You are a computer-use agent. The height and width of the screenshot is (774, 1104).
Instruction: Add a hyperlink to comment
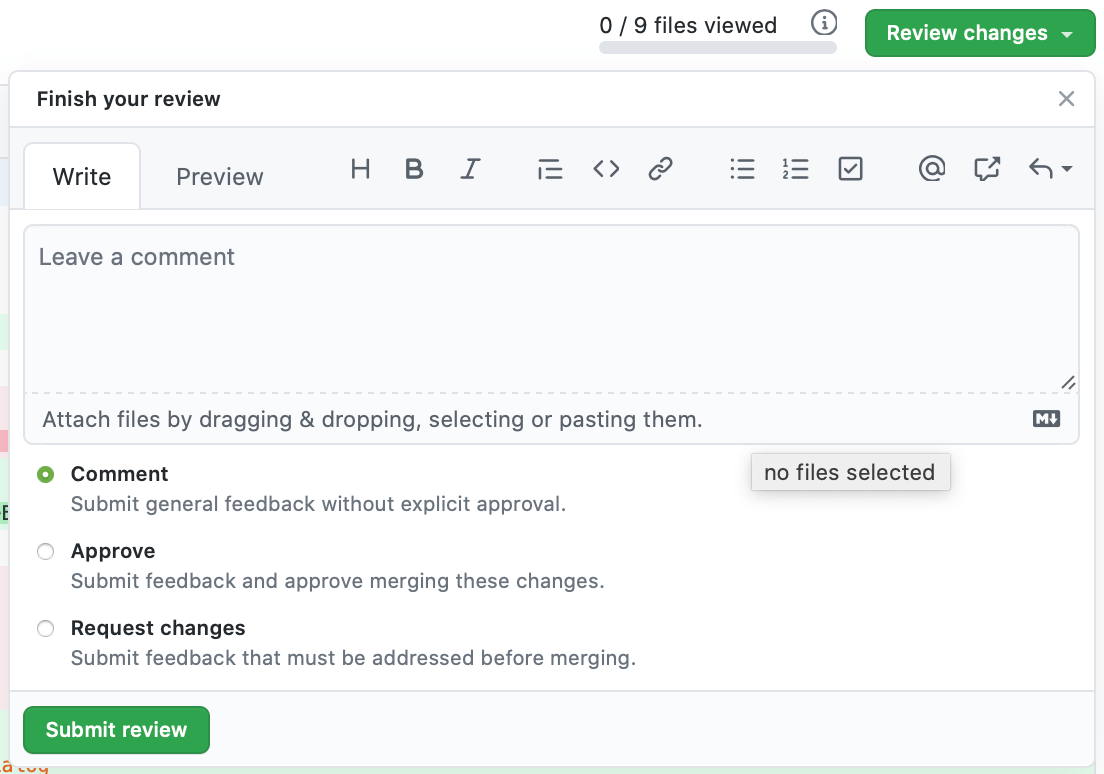660,169
